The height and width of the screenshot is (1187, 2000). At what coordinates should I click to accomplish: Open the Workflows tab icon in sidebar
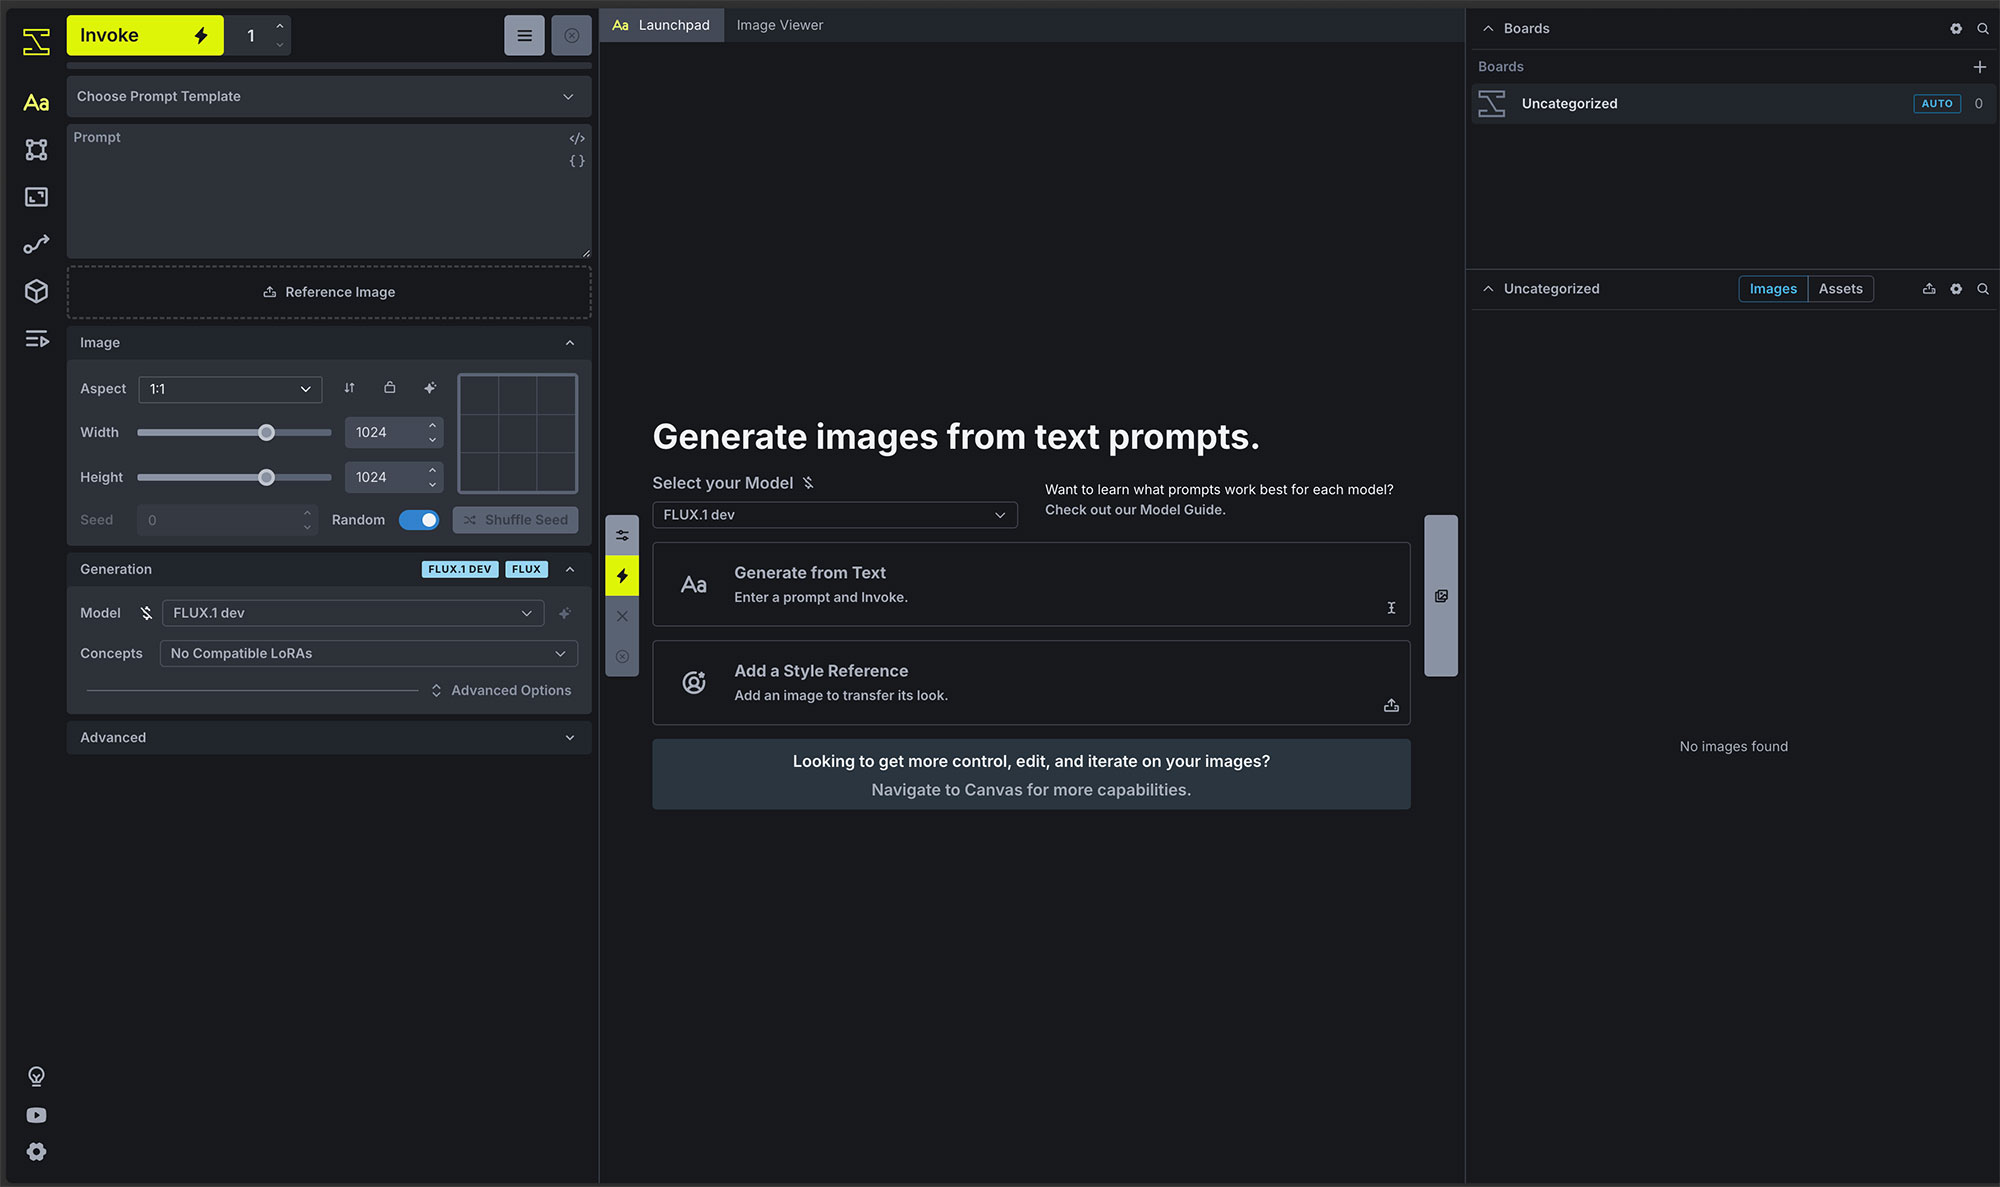(x=36, y=244)
